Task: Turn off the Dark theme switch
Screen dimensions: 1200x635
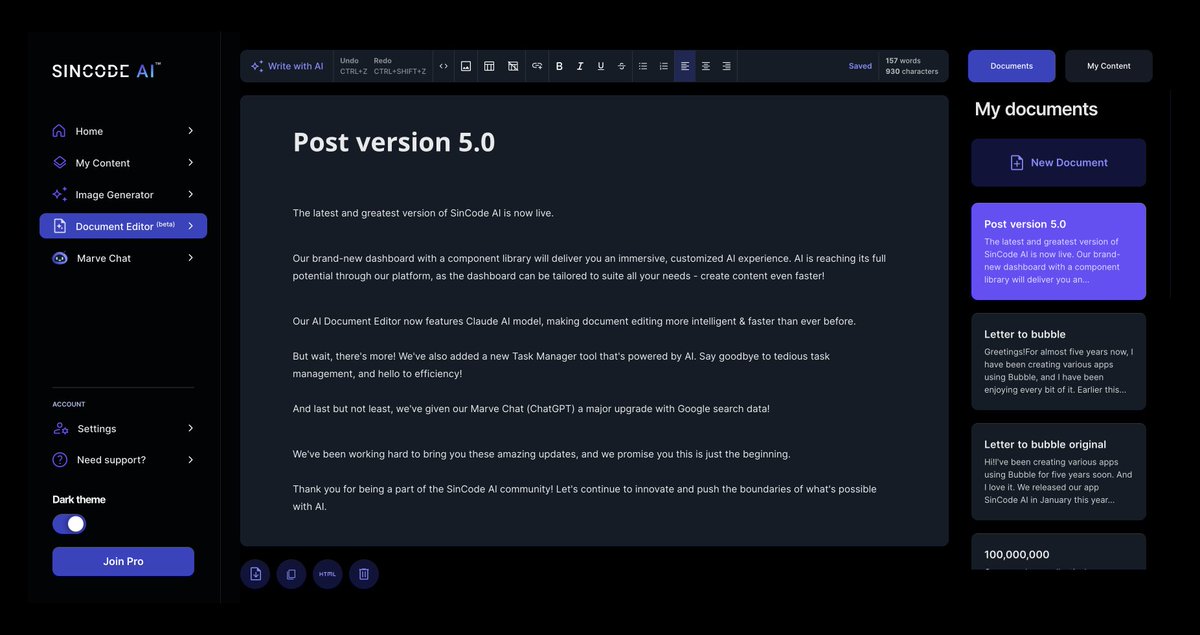Action: coord(69,524)
